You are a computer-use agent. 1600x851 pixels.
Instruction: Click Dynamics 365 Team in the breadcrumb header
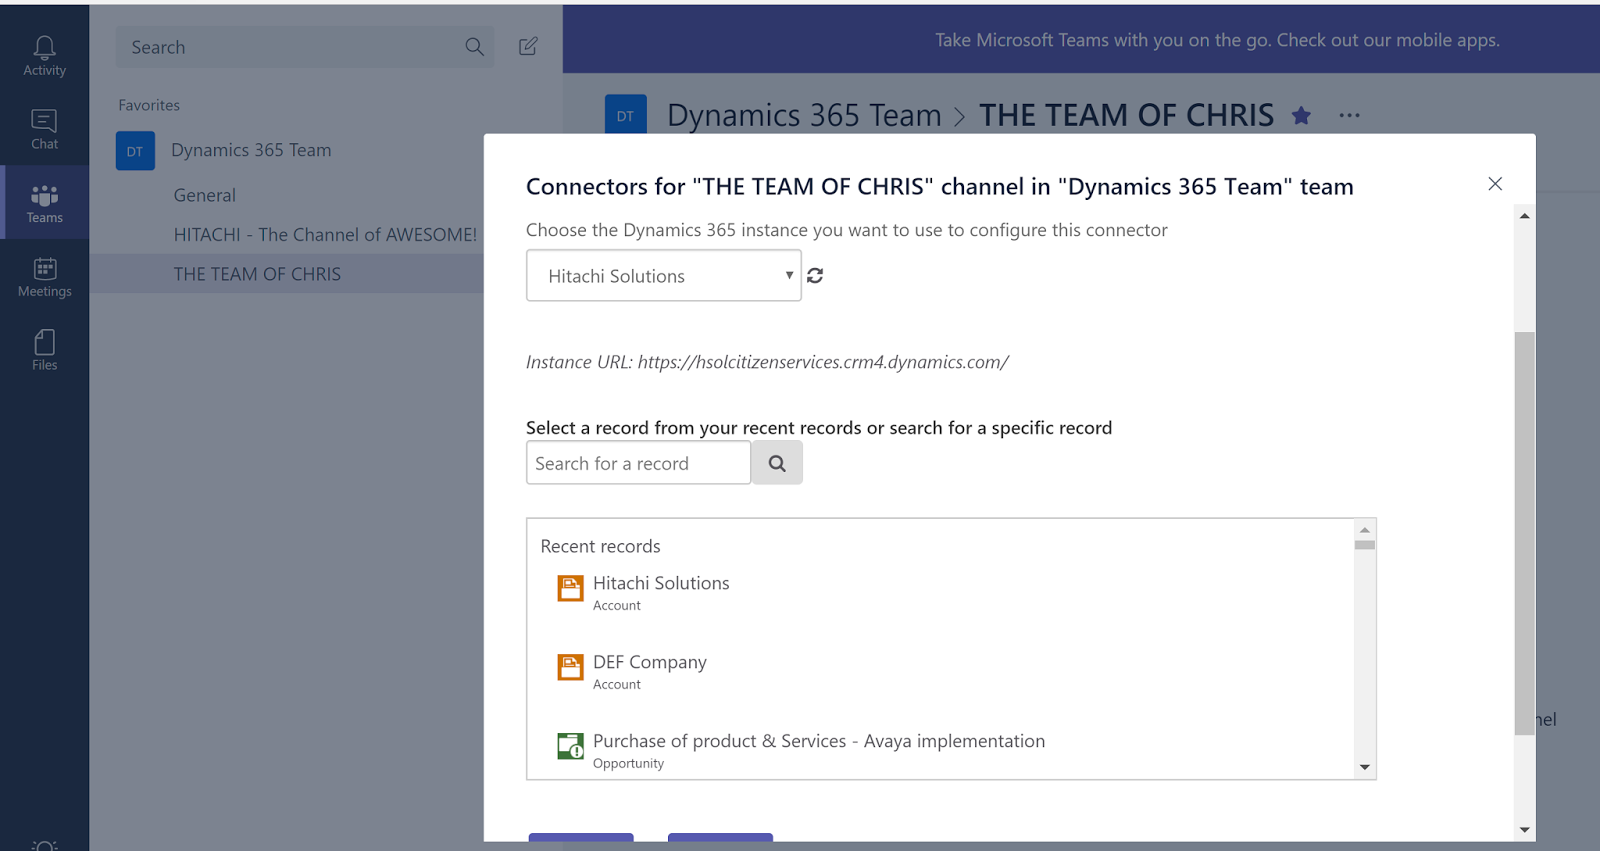pos(804,115)
